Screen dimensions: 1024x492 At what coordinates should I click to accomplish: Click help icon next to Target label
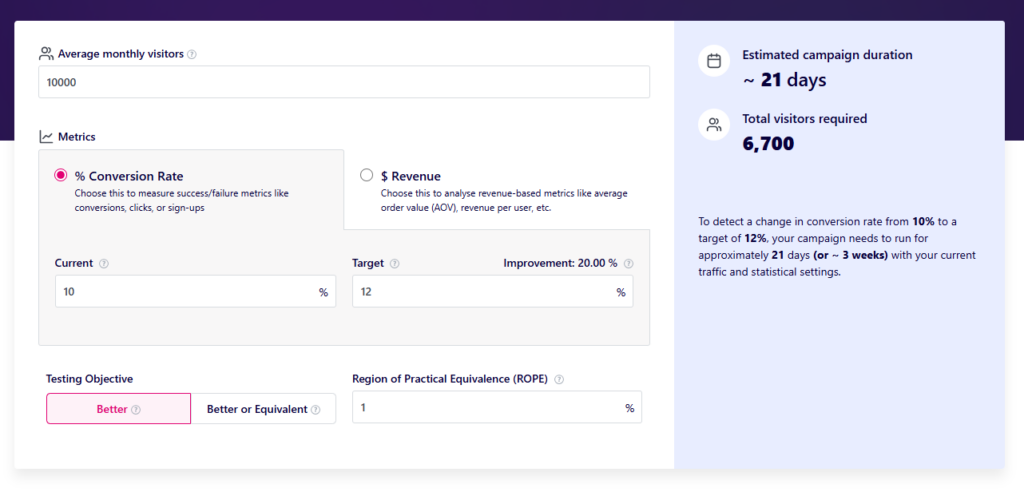[x=394, y=264]
